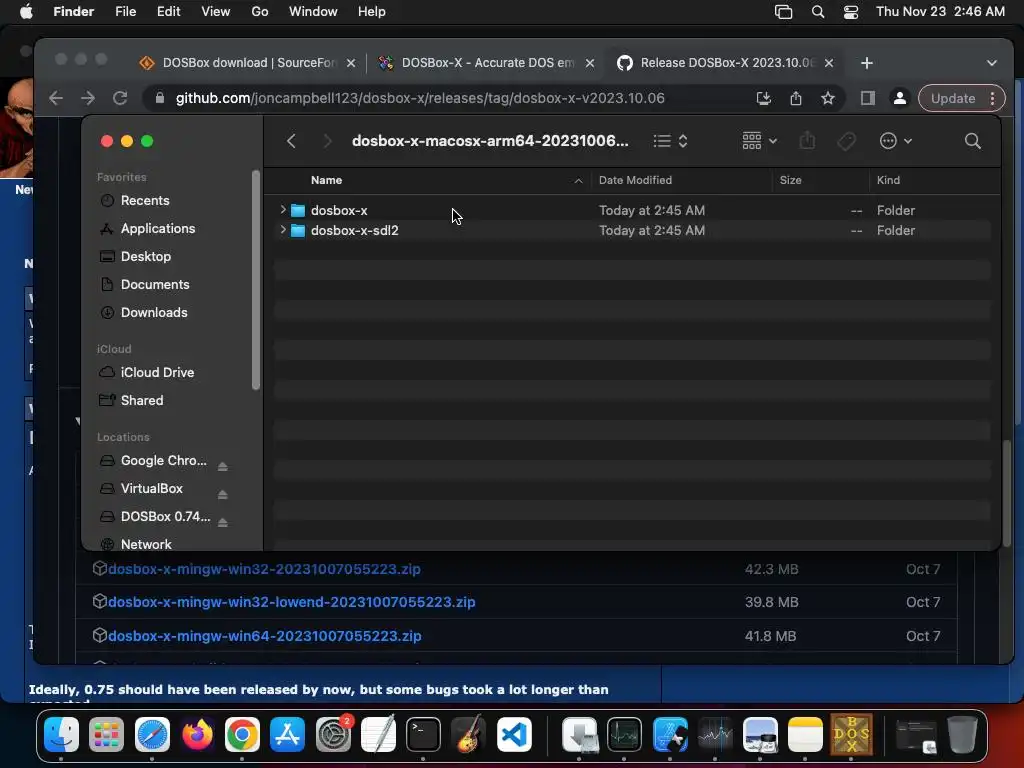Eject the VirtualBox volume
Screen dimensions: 1024x768
click(223, 494)
